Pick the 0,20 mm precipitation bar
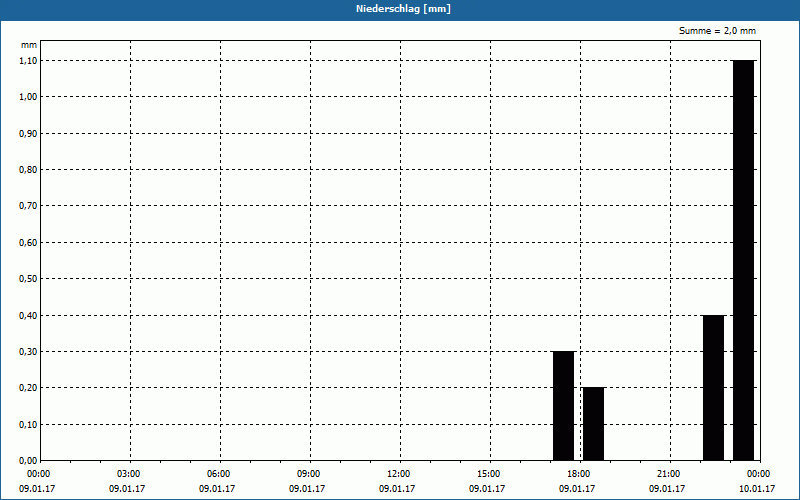 point(593,424)
